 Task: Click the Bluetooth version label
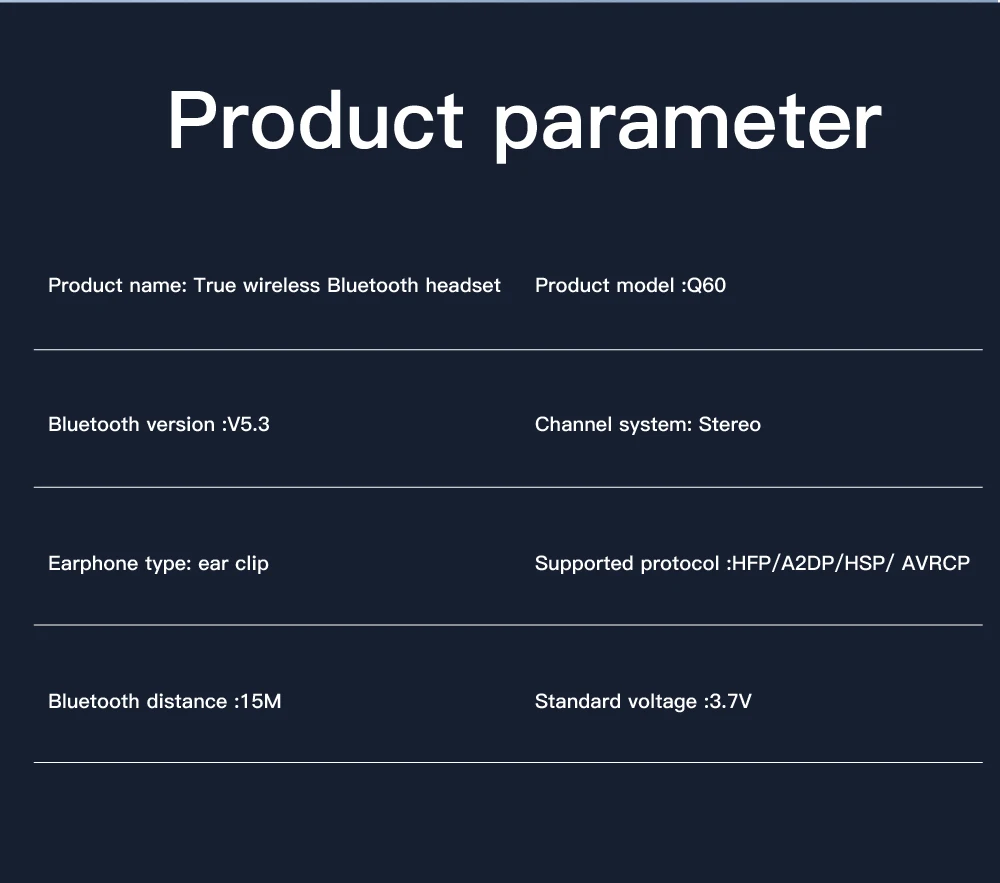[x=130, y=425]
